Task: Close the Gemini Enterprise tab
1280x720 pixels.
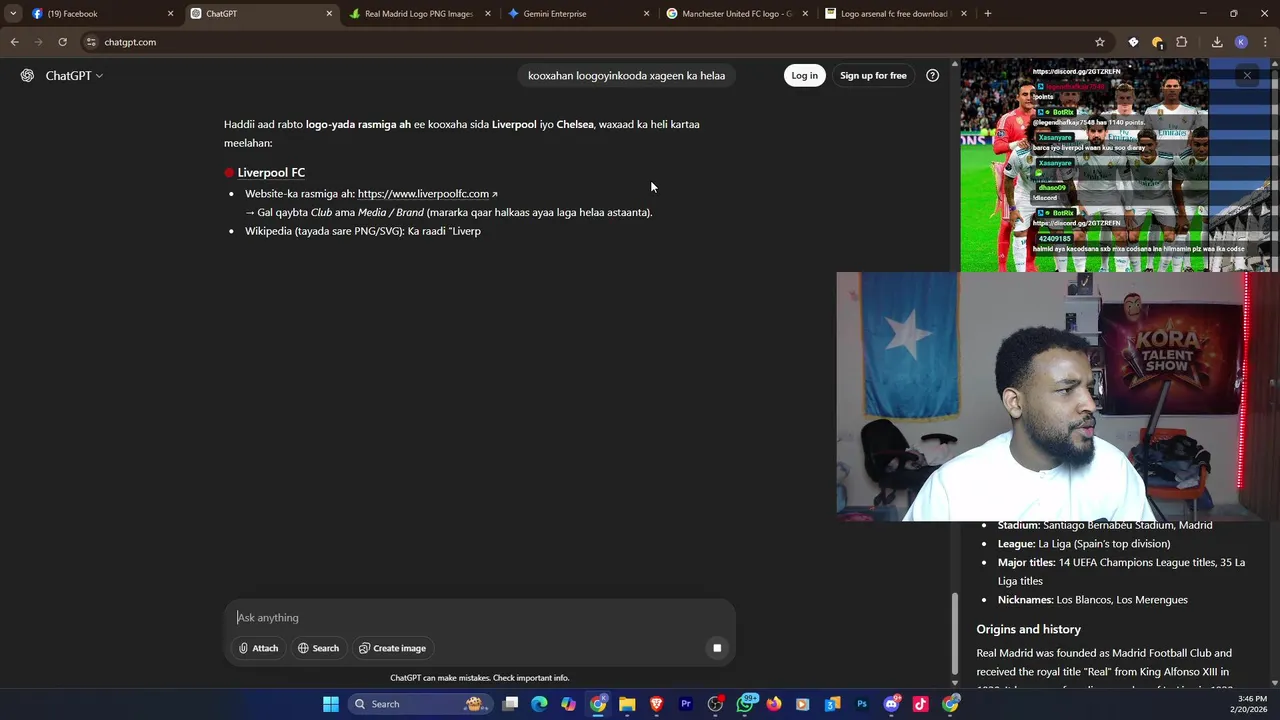Action: click(646, 14)
